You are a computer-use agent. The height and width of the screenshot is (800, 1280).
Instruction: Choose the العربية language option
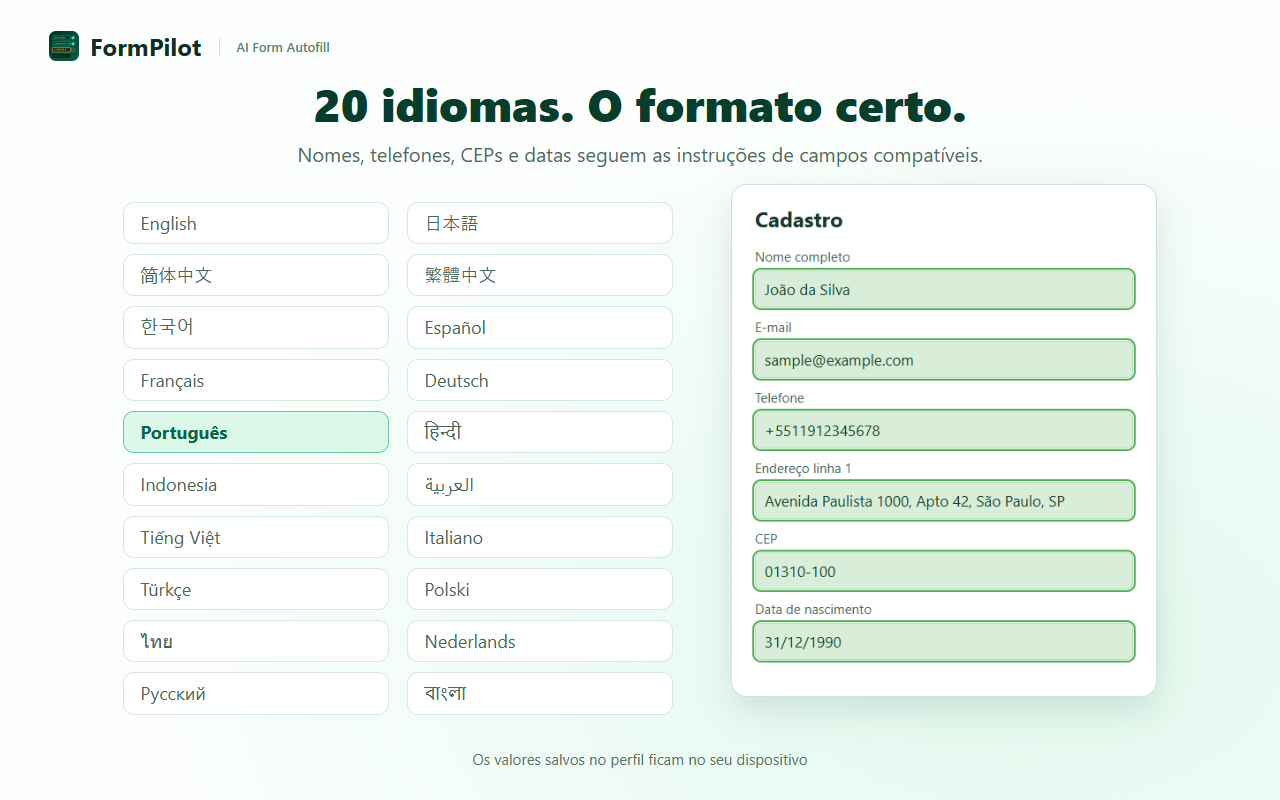point(540,484)
